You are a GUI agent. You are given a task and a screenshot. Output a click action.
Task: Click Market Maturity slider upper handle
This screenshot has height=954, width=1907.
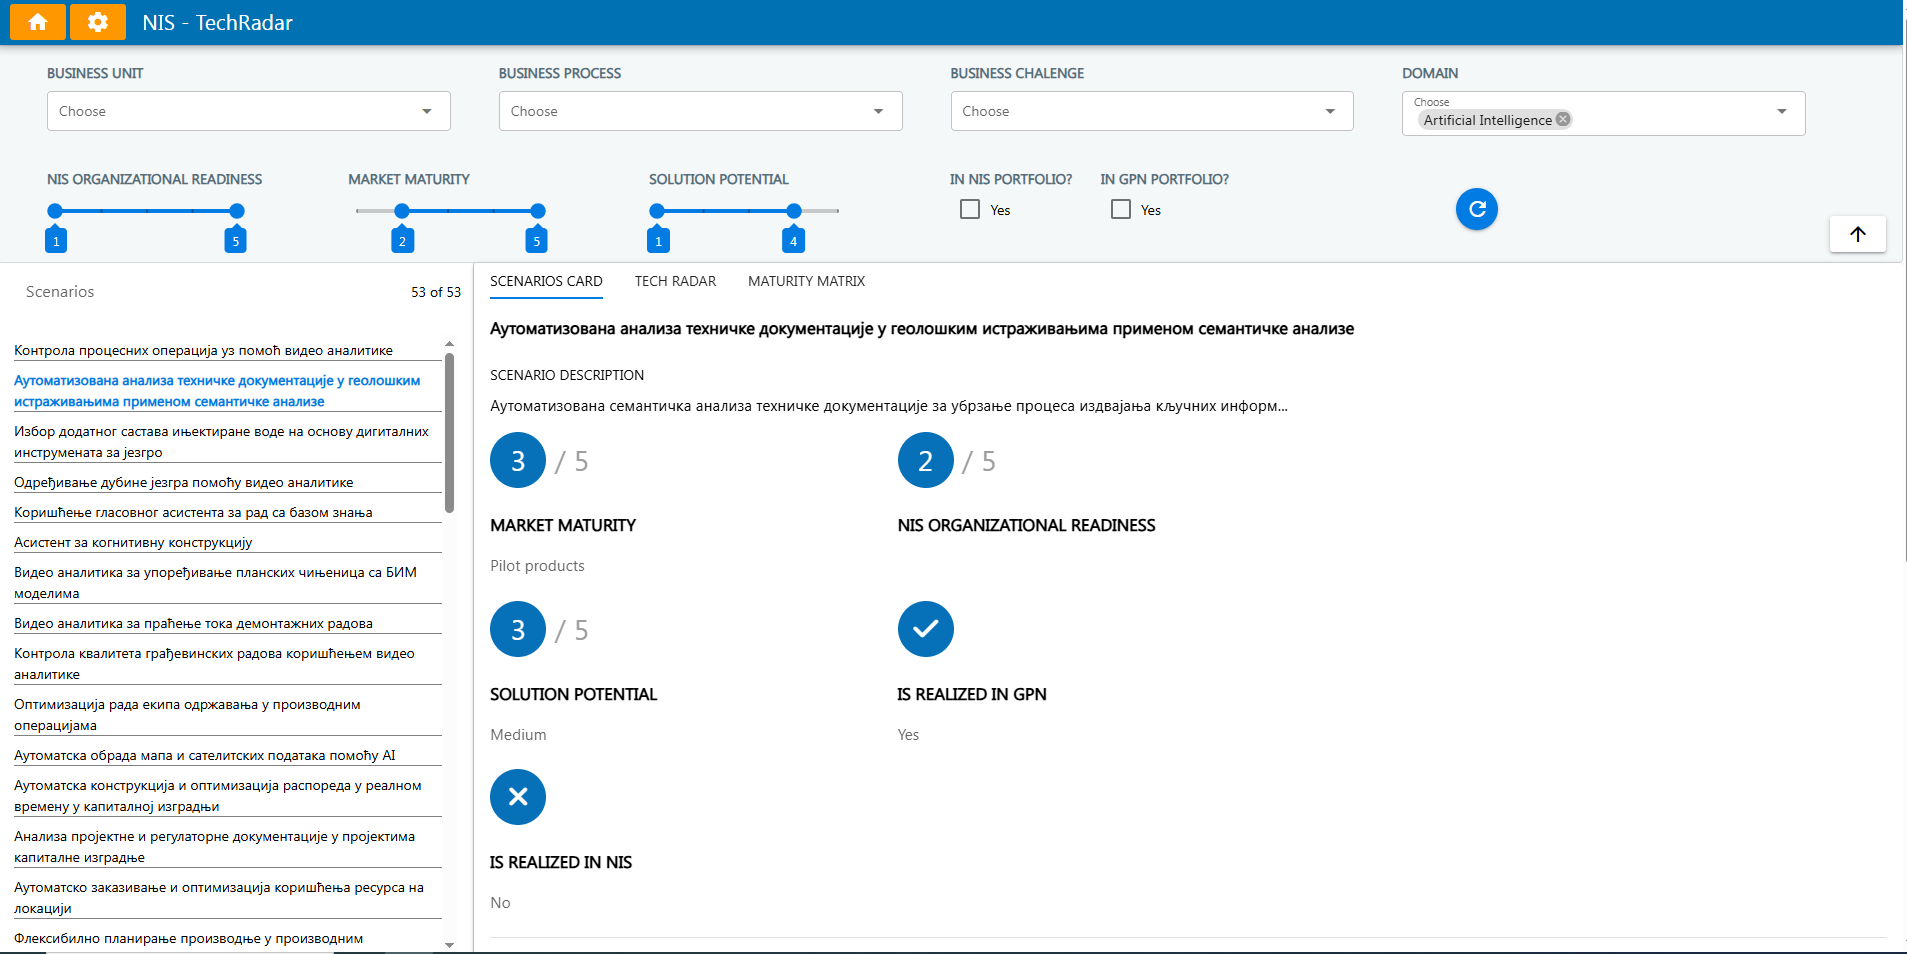coord(538,211)
